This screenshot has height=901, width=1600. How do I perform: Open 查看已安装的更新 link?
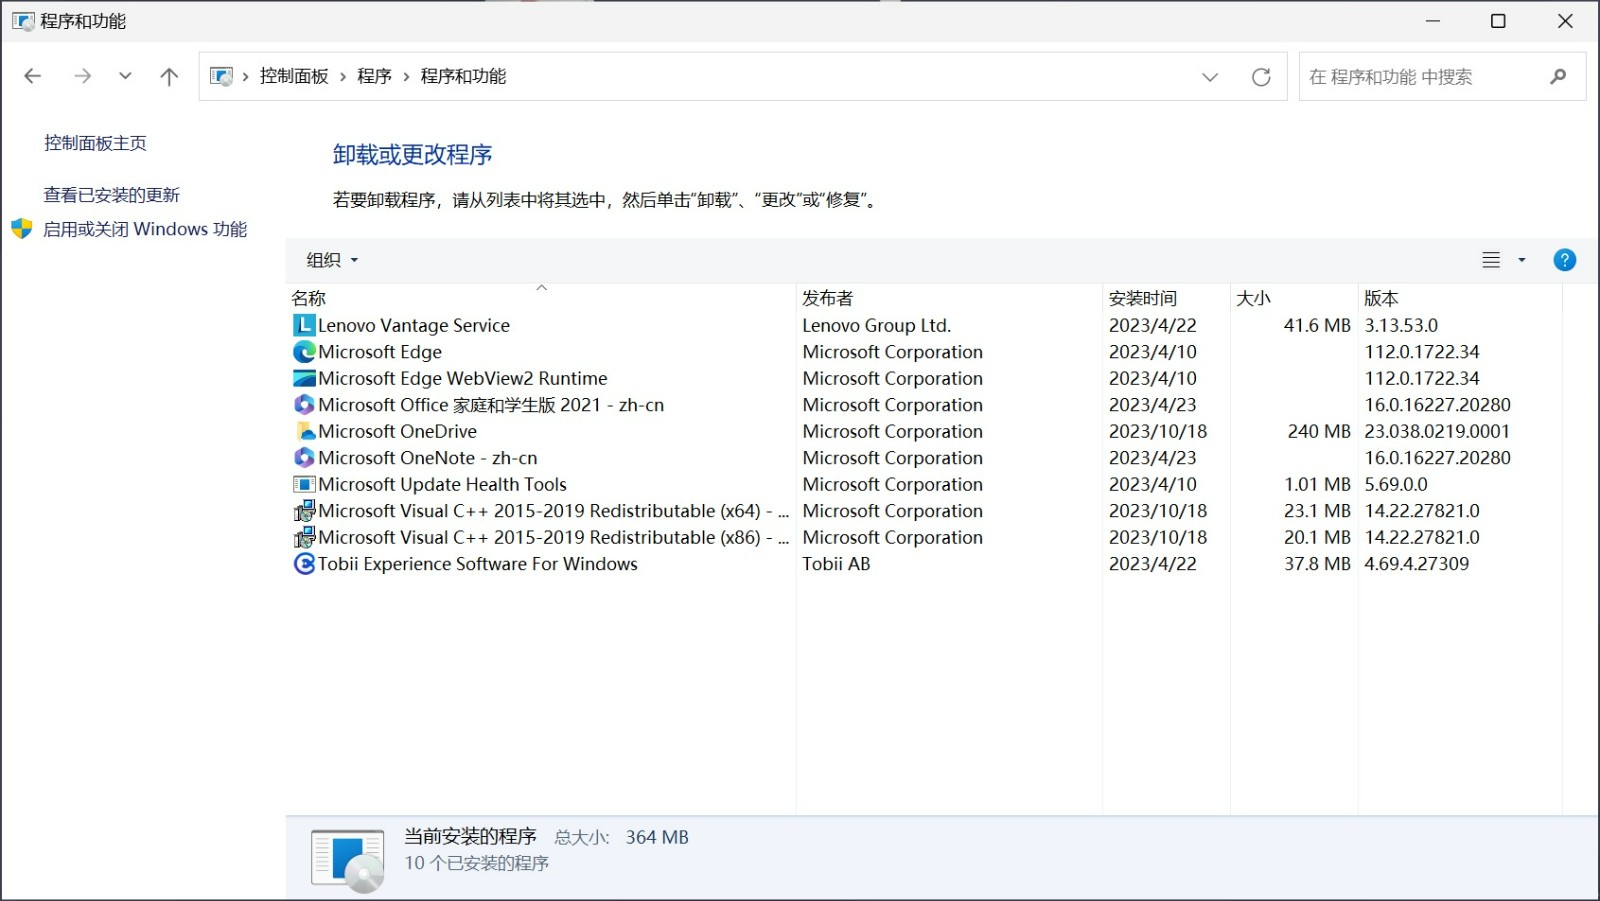click(x=111, y=195)
